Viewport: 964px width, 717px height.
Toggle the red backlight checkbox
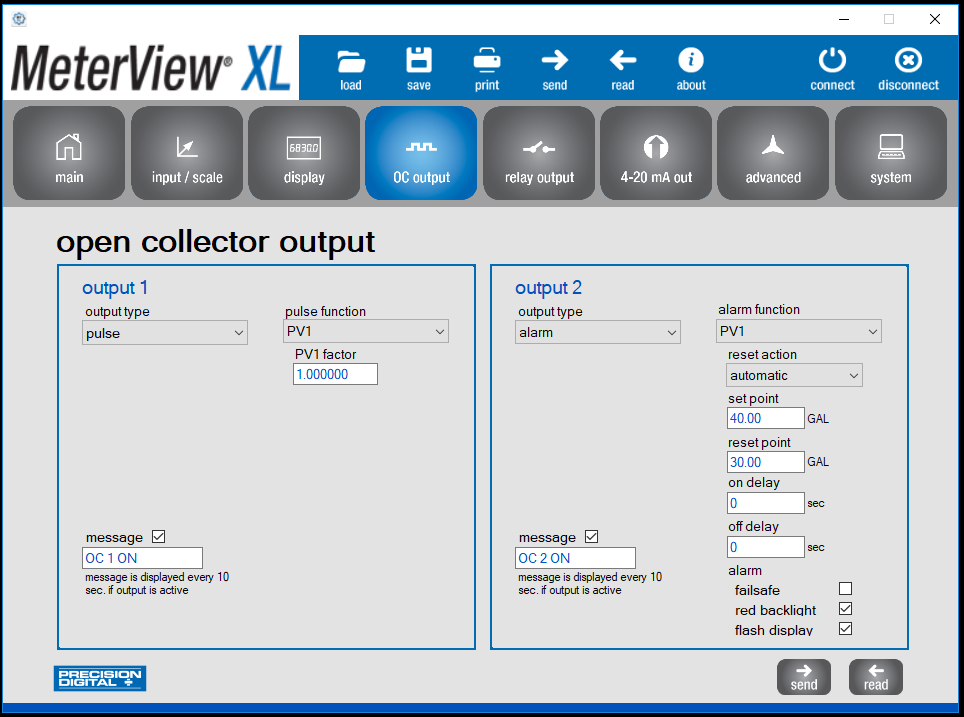[x=845, y=609]
